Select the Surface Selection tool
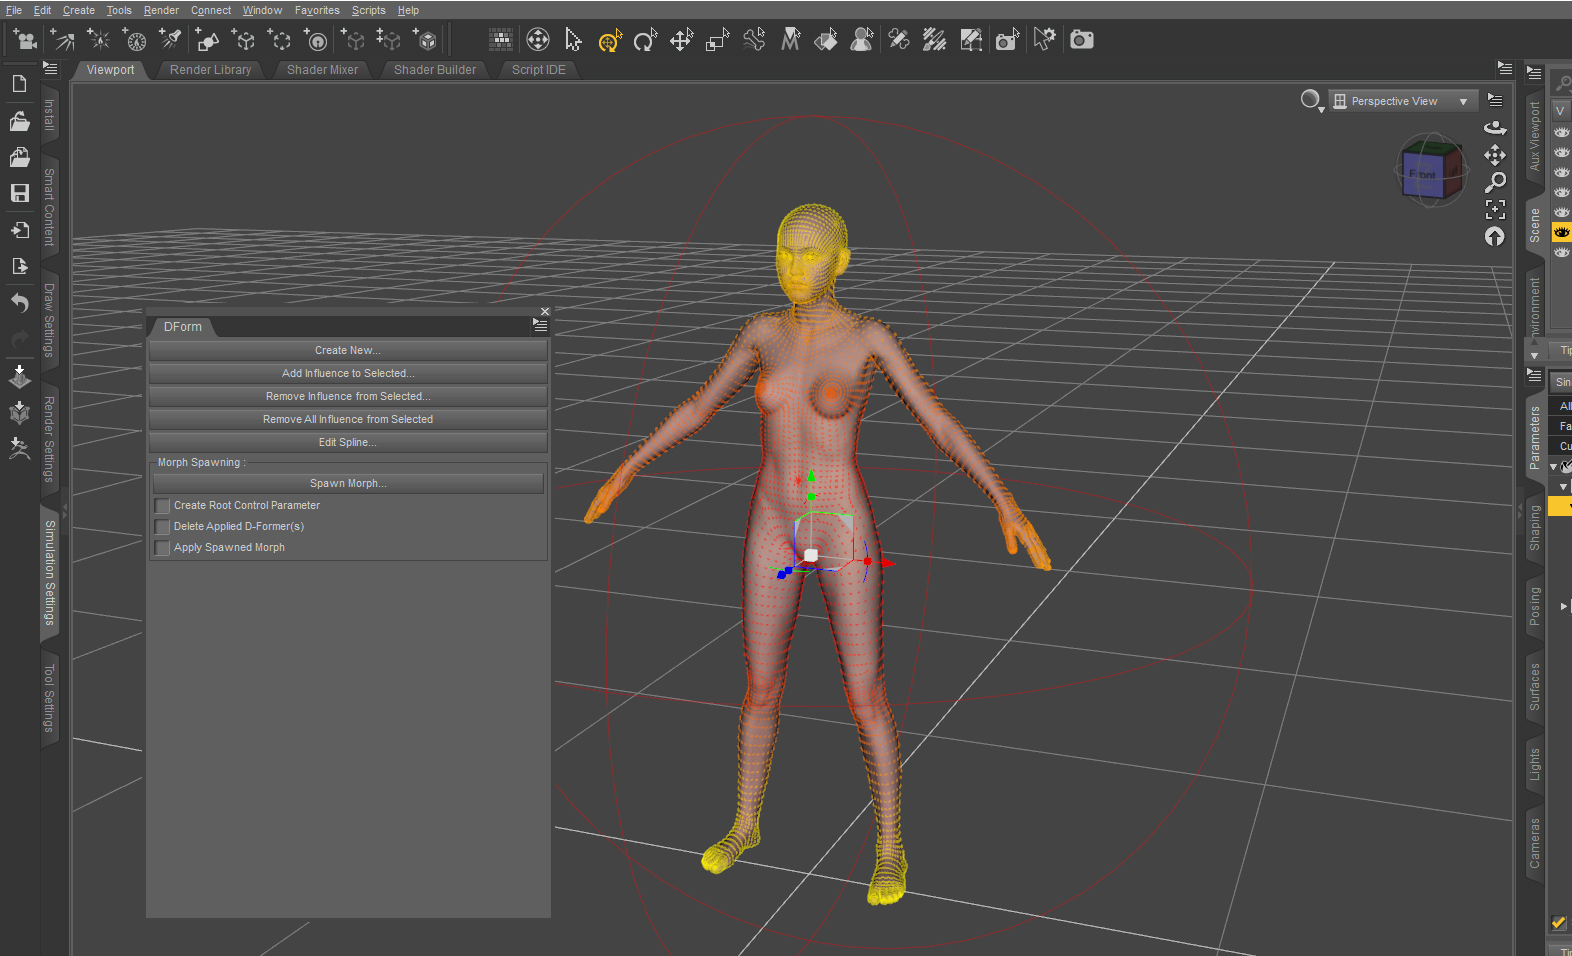Viewport: 1572px width, 956px height. (x=826, y=40)
